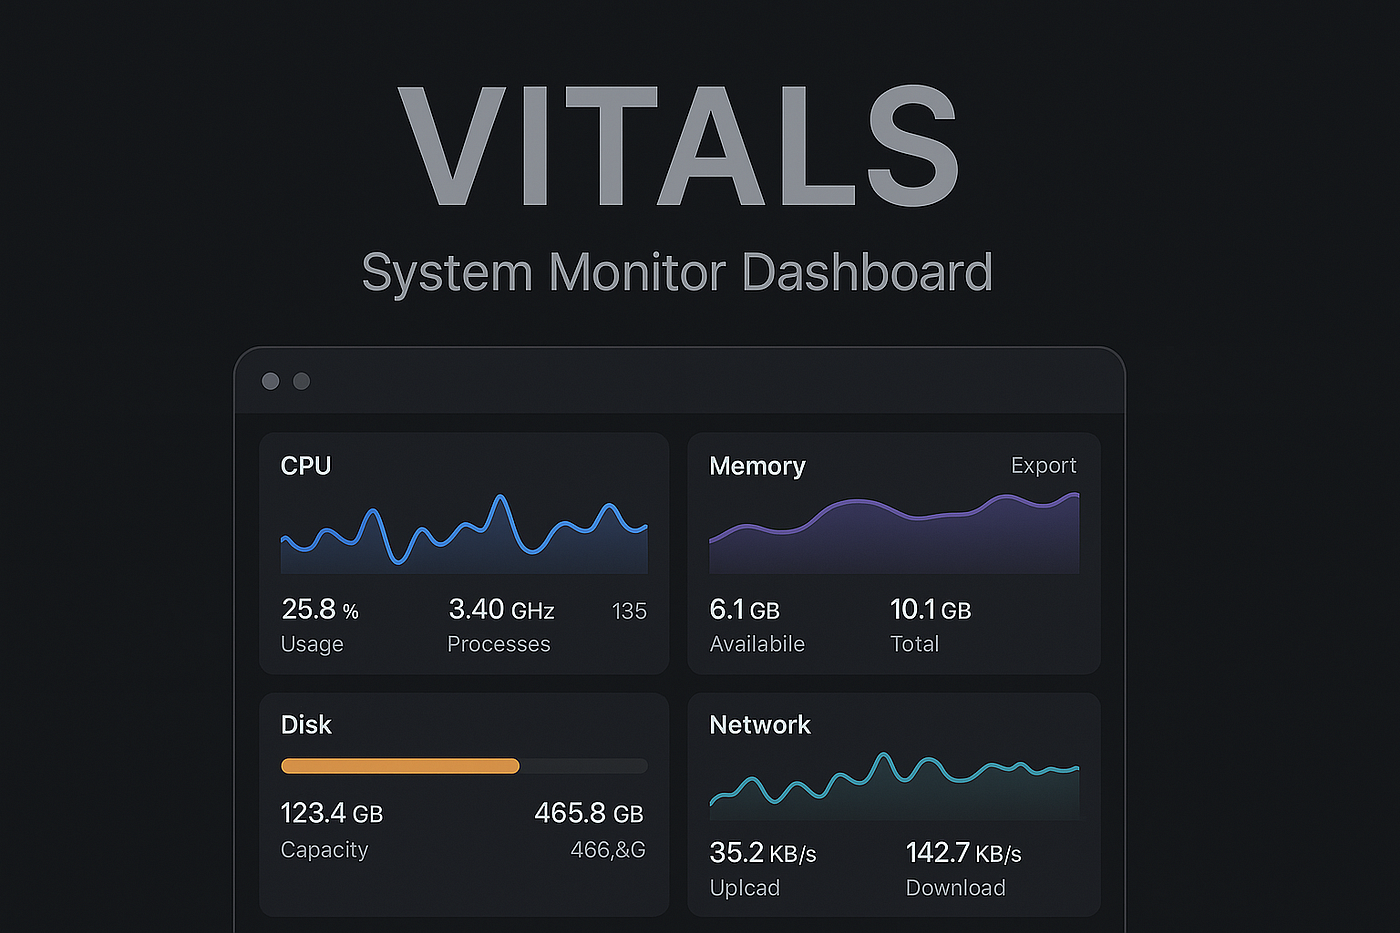This screenshot has height=933, width=1400.
Task: Click the orange Disk usage bar
Action: pos(400,766)
